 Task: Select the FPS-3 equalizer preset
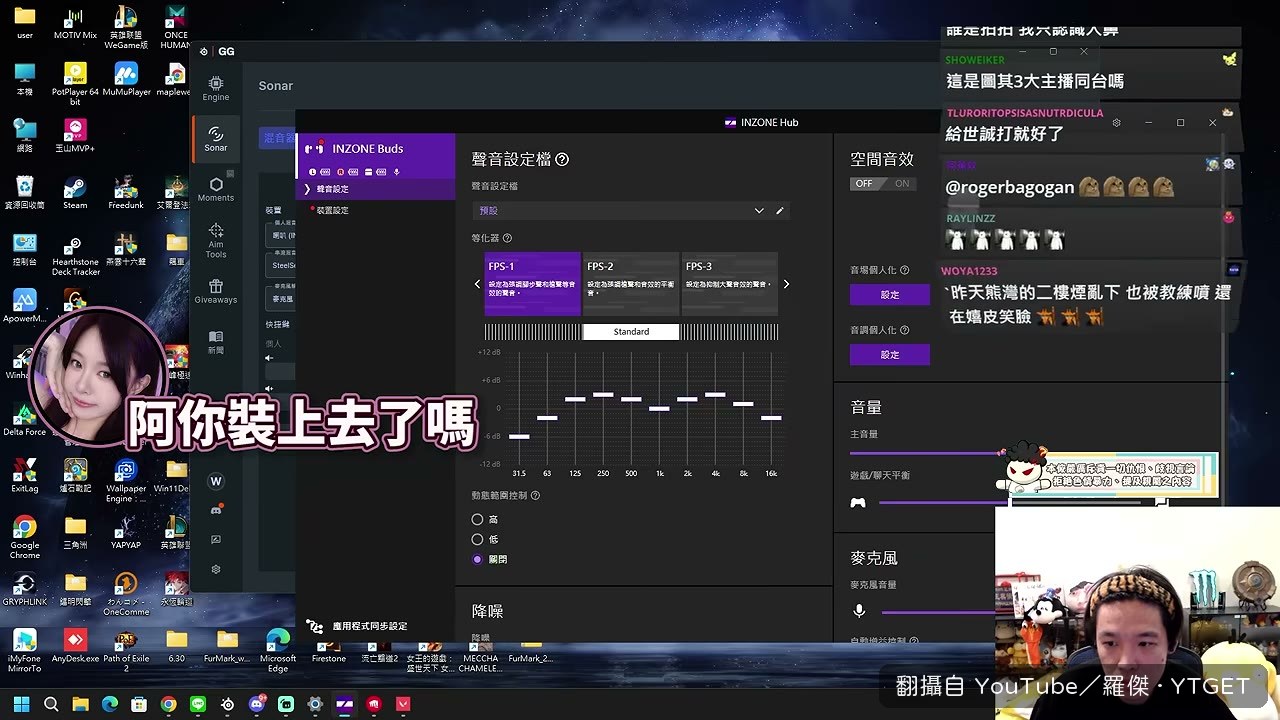pyautogui.click(x=730, y=284)
